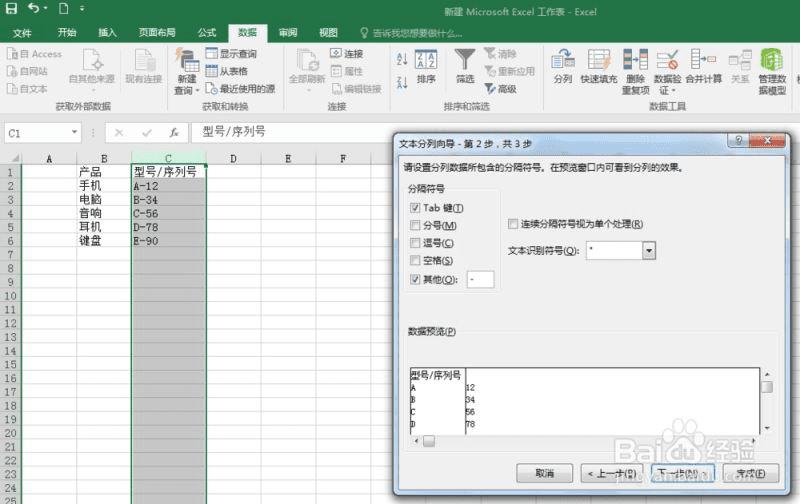The height and width of the screenshot is (504, 800).
Task: Switch to the Insert tab
Action: pos(107,33)
